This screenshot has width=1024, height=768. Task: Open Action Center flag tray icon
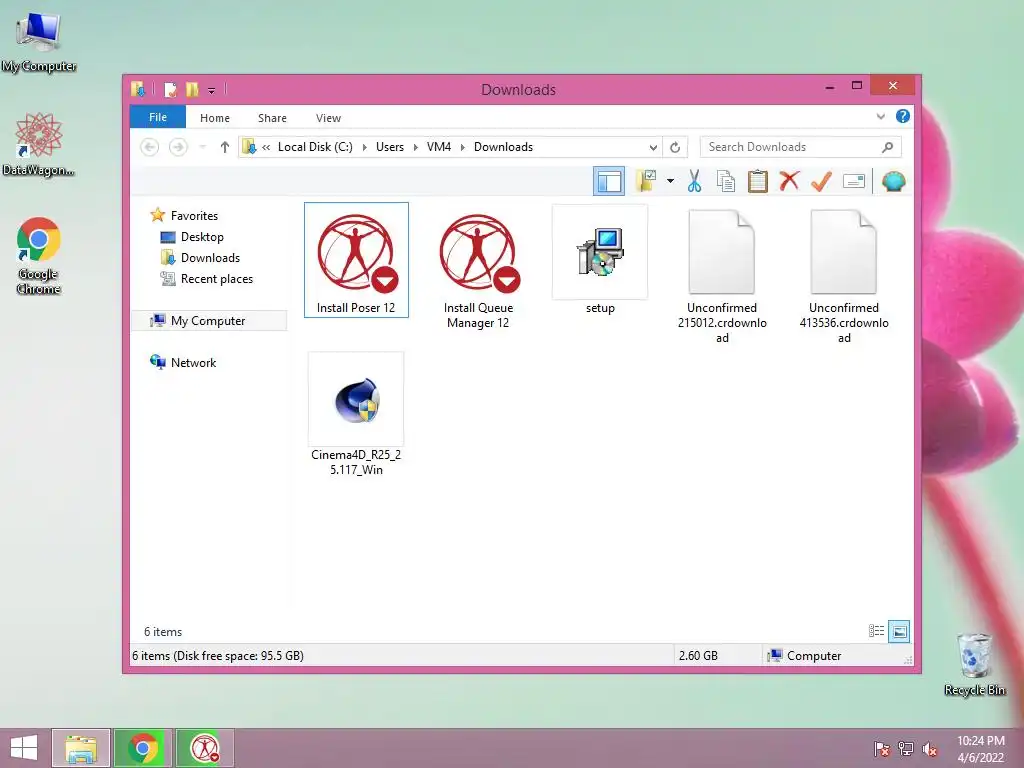882,749
